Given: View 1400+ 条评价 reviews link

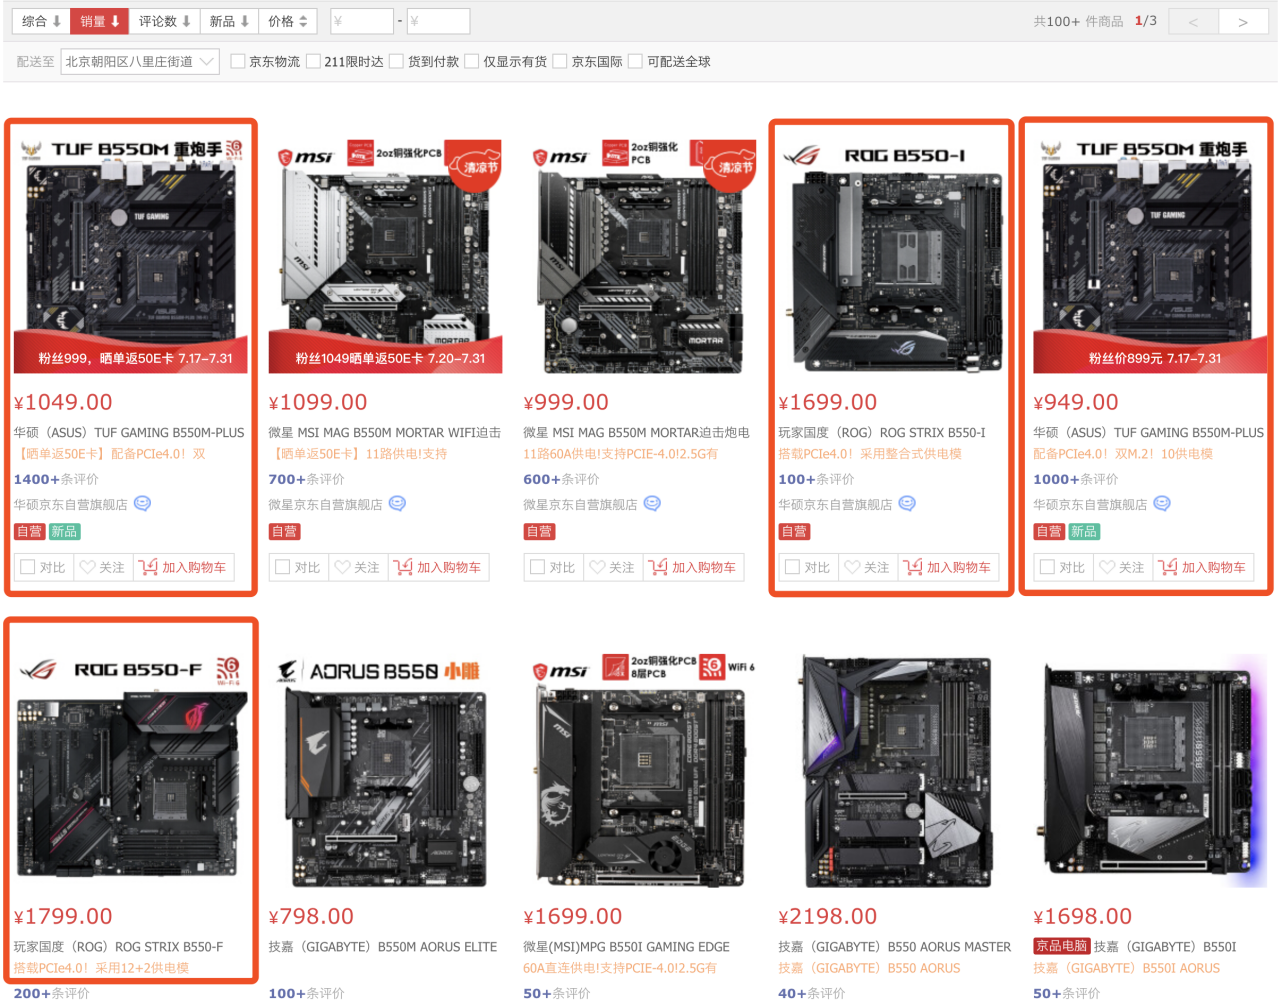Looking at the screenshot, I should pyautogui.click(x=56, y=480).
